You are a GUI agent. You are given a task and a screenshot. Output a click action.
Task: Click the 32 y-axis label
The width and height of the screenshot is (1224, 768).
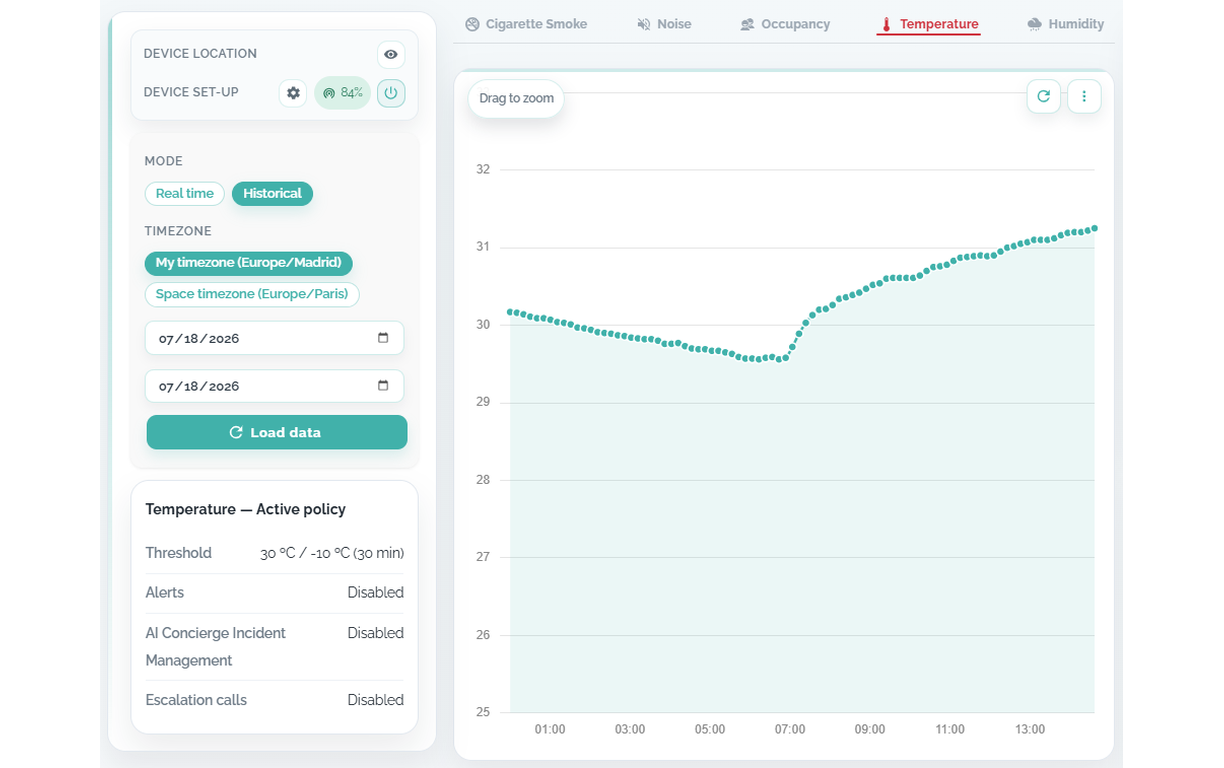click(483, 170)
